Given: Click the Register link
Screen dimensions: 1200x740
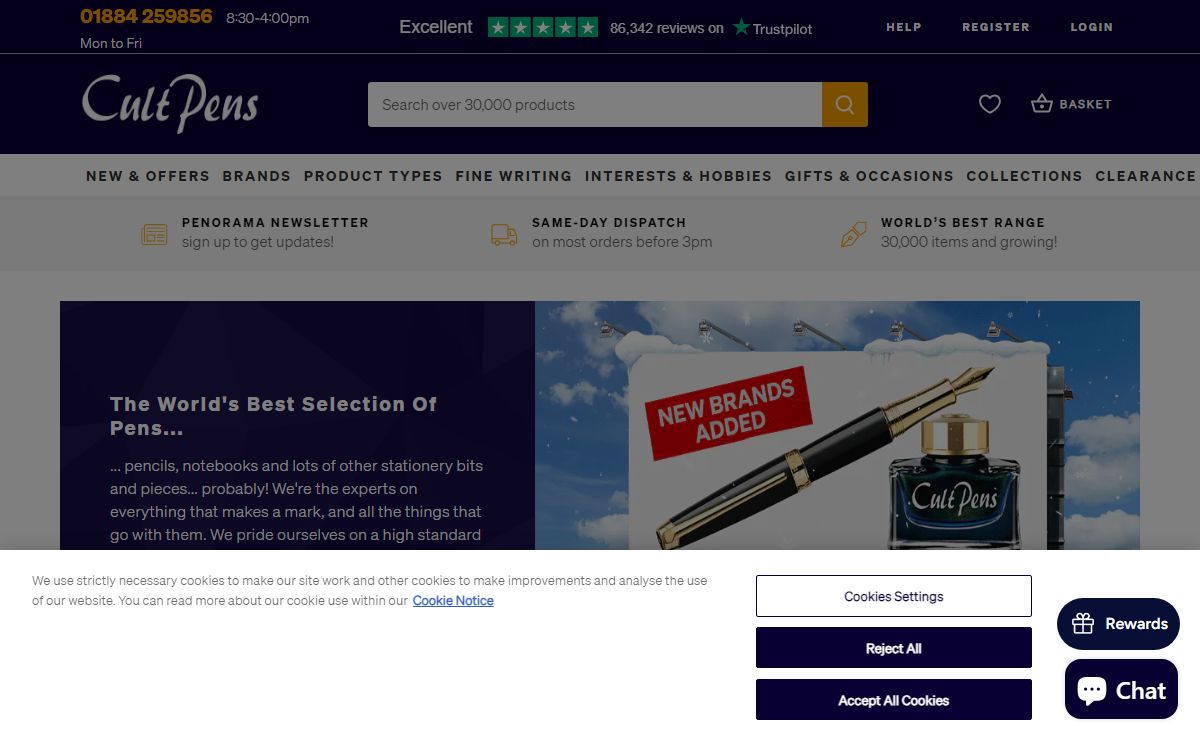Looking at the screenshot, I should coord(996,27).
